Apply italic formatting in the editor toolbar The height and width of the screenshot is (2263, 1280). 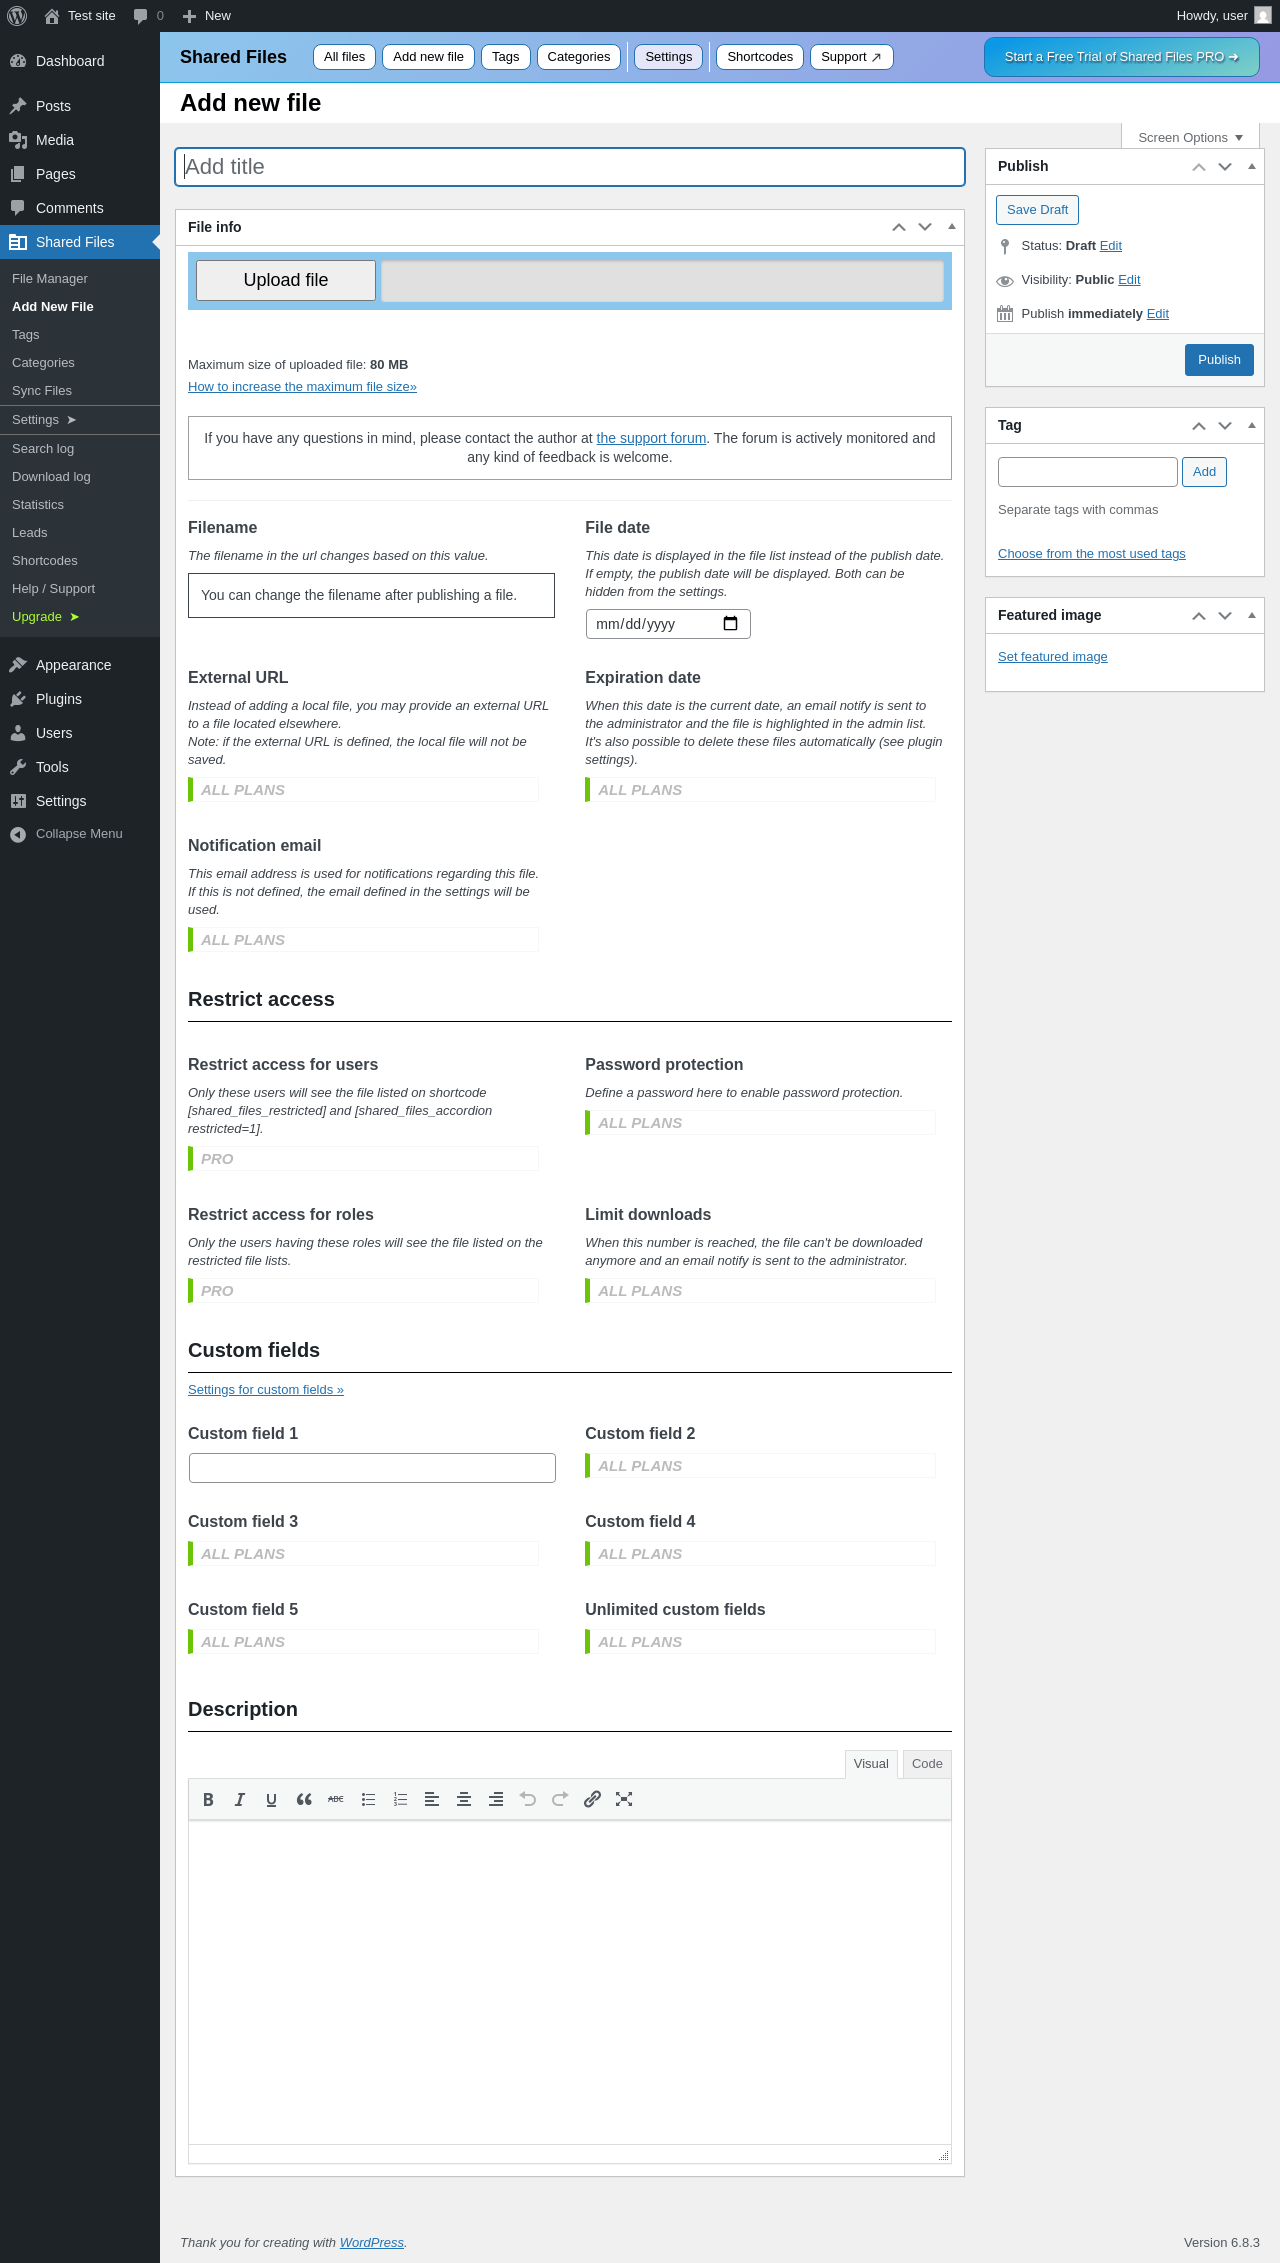click(240, 1799)
